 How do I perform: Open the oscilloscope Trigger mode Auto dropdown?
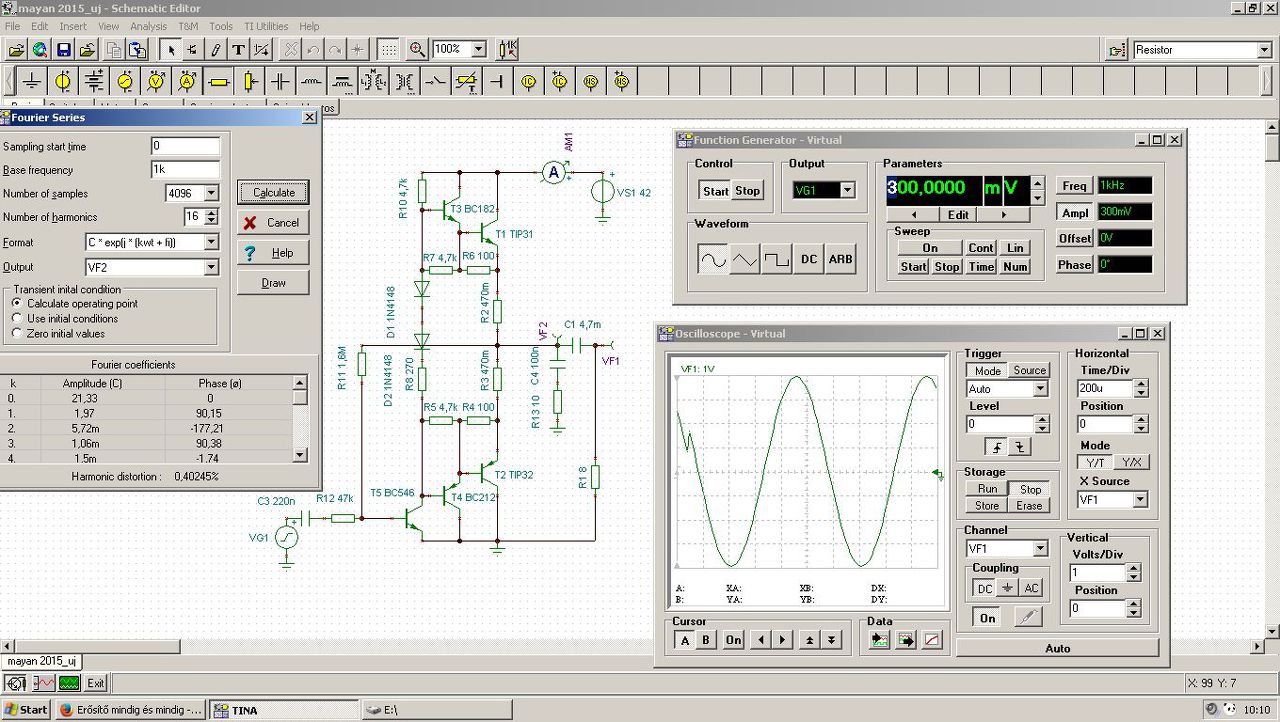pyautogui.click(x=1040, y=389)
